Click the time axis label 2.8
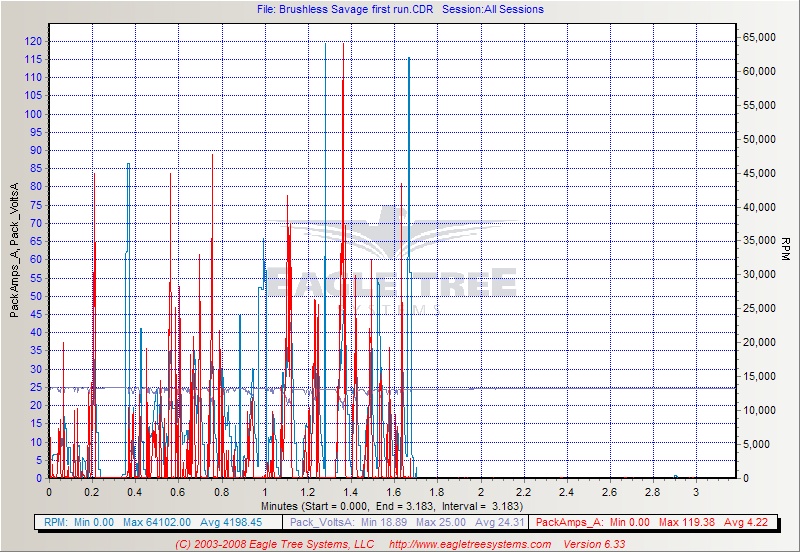Viewport: 800px width, 552px height. coord(653,492)
